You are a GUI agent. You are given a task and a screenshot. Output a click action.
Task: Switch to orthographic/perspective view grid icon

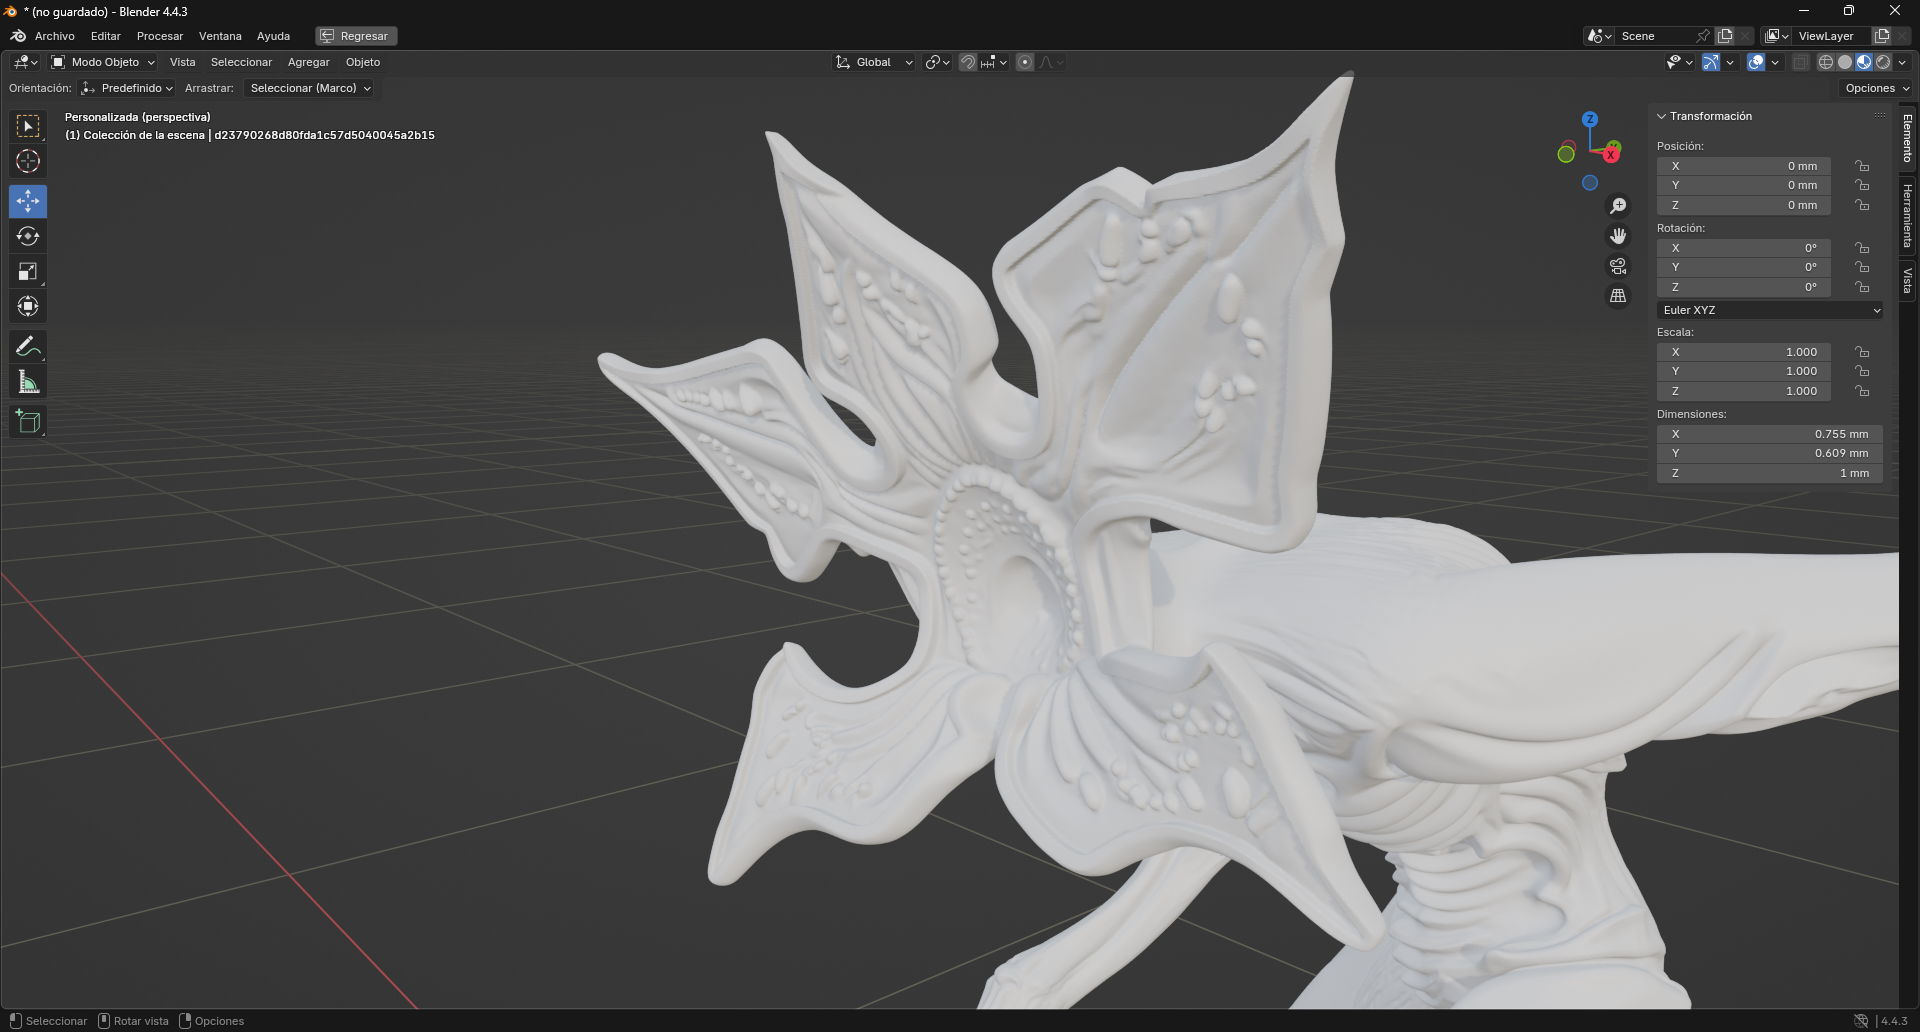point(1617,296)
